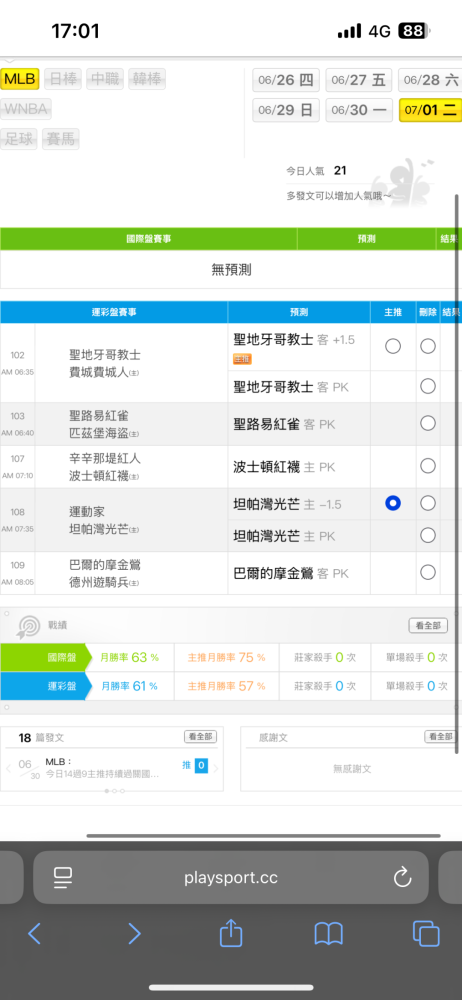
Task: Select 刪除 radio for 聖地牙哥教士 客 +1.5
Action: (428, 346)
